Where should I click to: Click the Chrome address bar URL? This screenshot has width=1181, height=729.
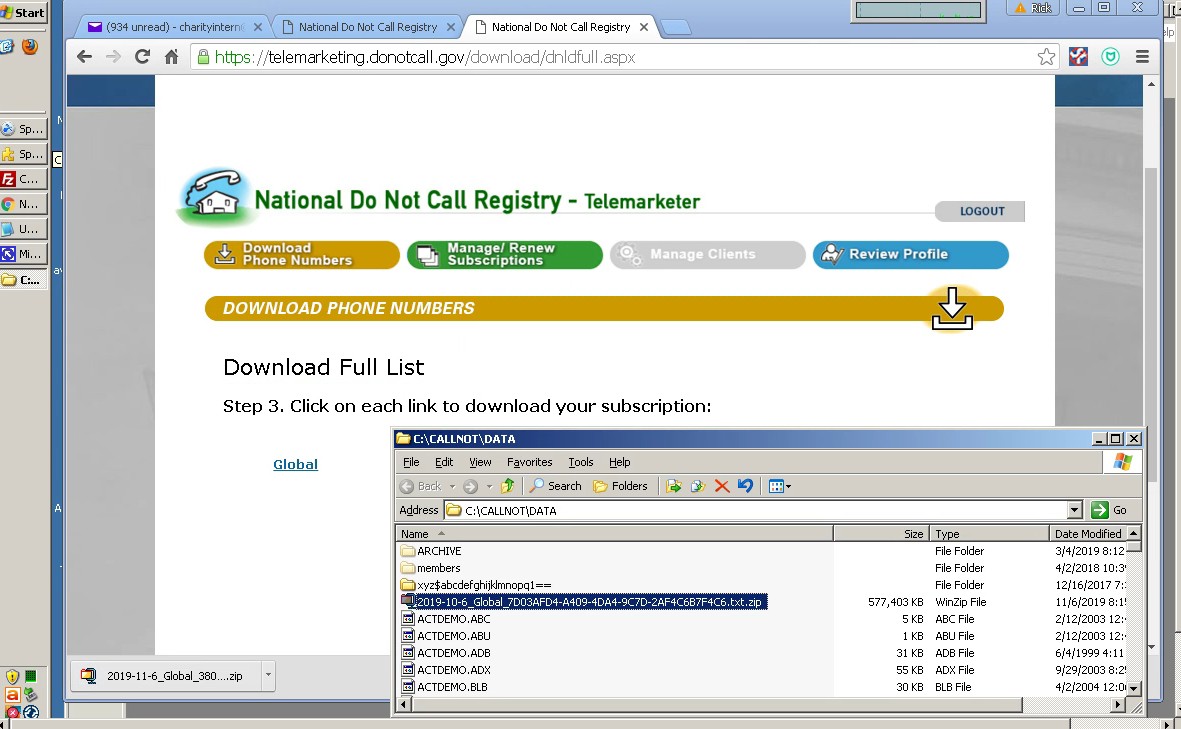pyautogui.click(x=425, y=57)
